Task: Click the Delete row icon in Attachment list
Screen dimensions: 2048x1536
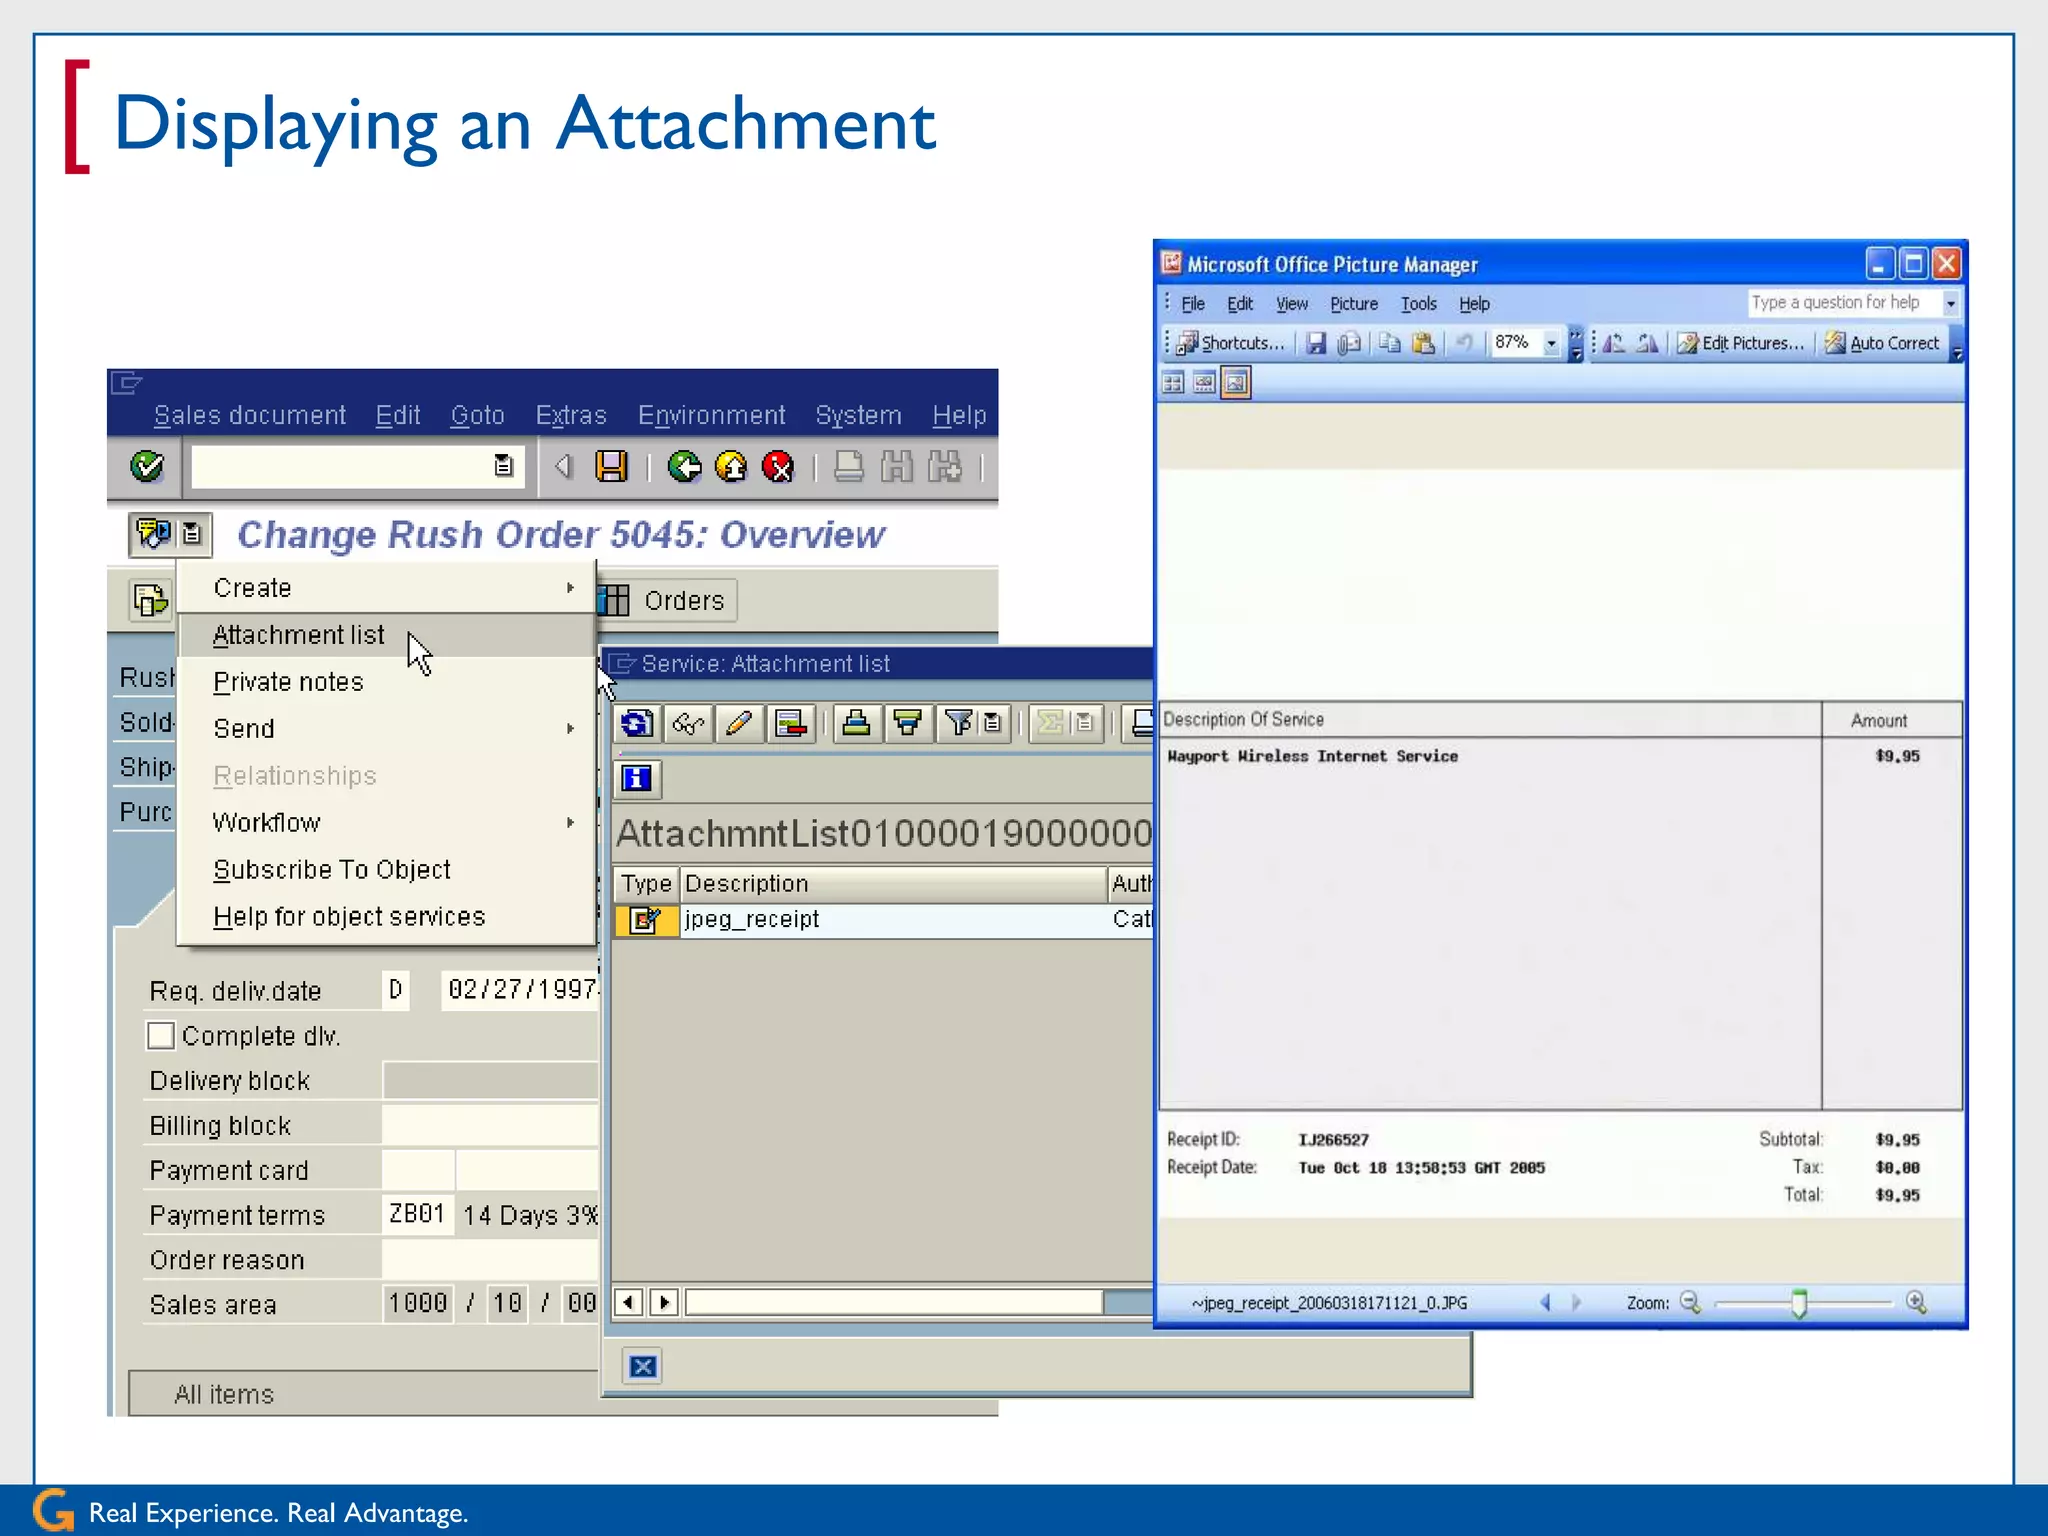Action: click(x=790, y=723)
